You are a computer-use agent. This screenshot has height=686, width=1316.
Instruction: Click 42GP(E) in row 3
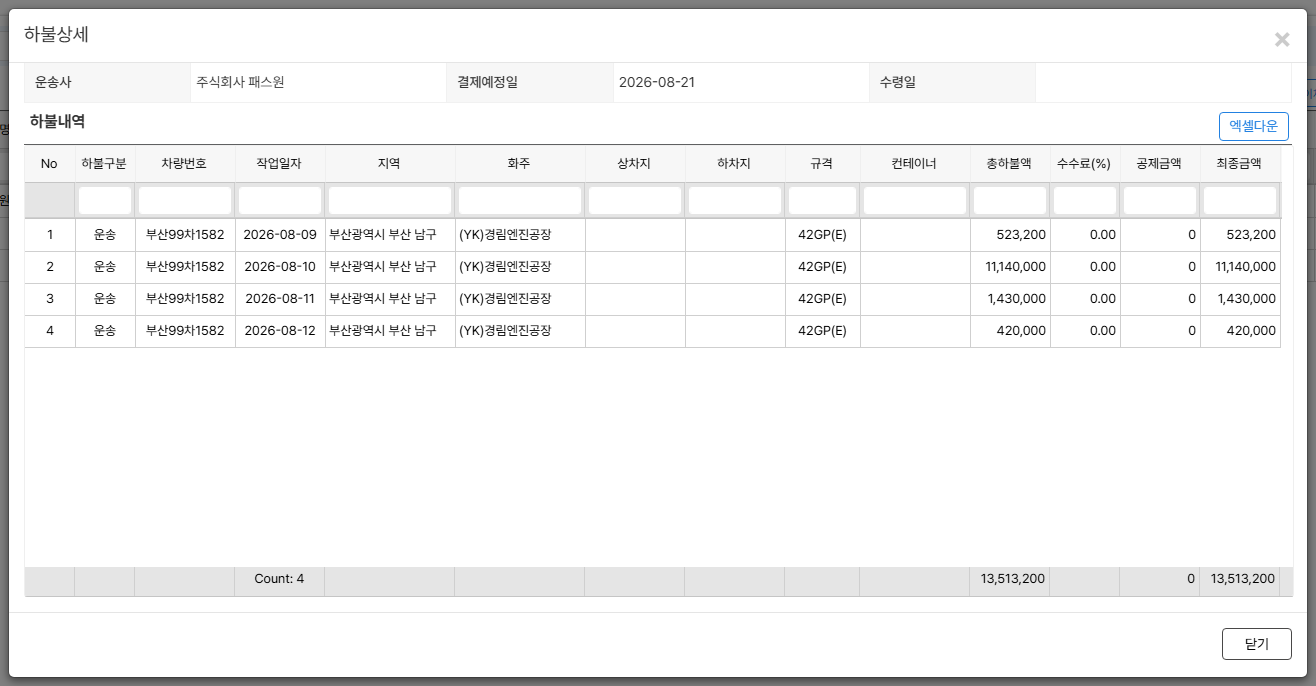[822, 299]
